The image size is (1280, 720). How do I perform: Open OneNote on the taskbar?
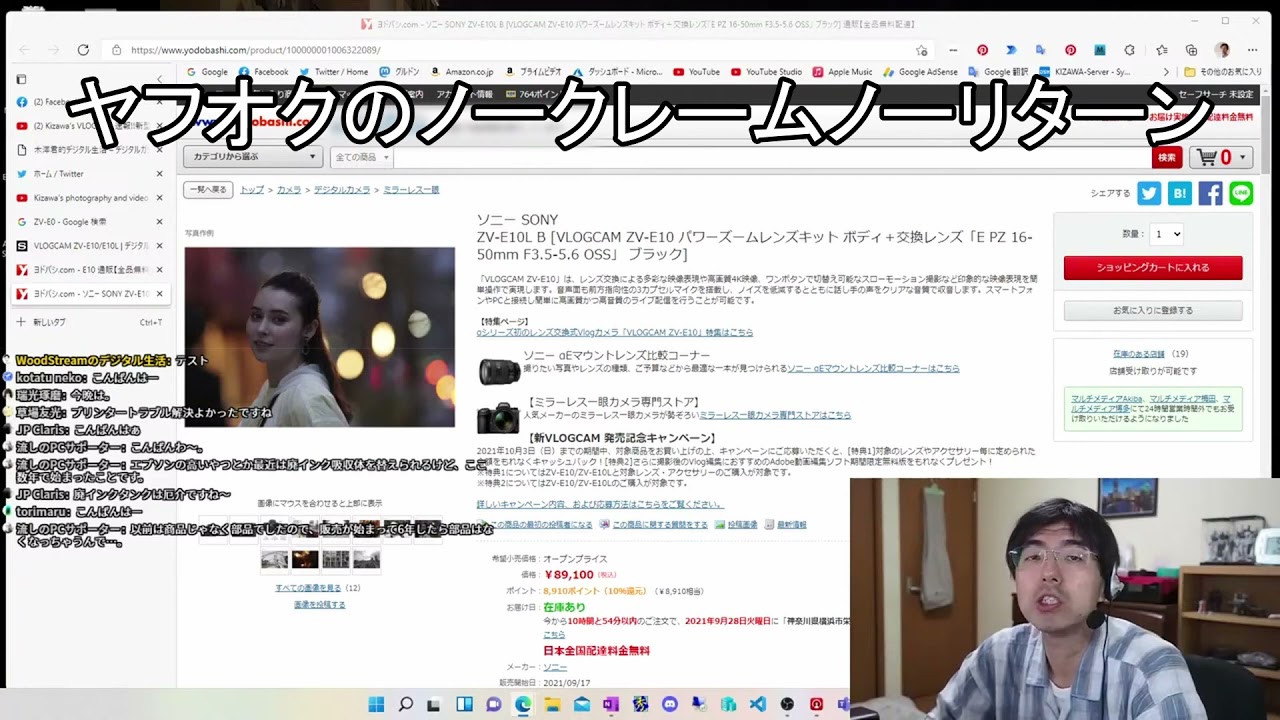tap(611, 705)
